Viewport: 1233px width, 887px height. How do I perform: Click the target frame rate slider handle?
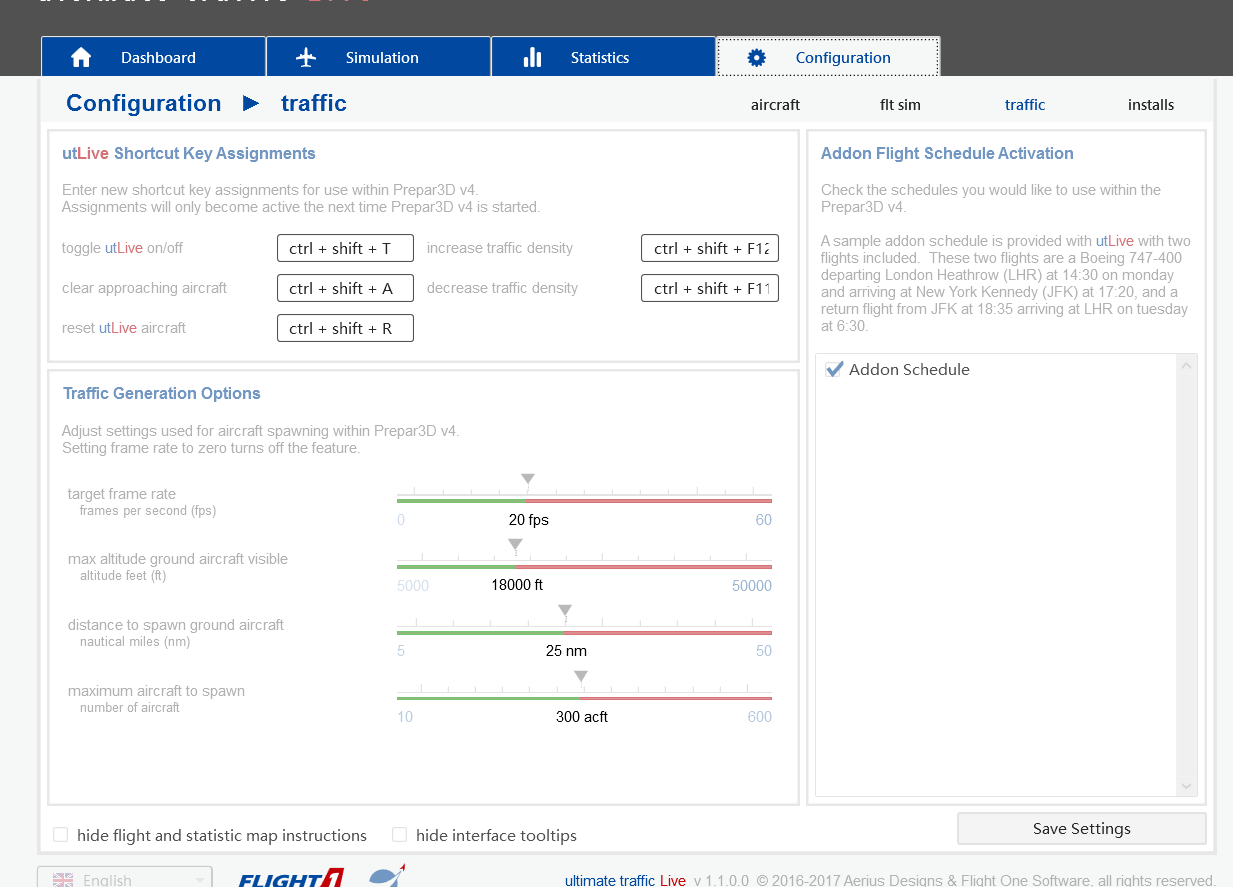(528, 480)
